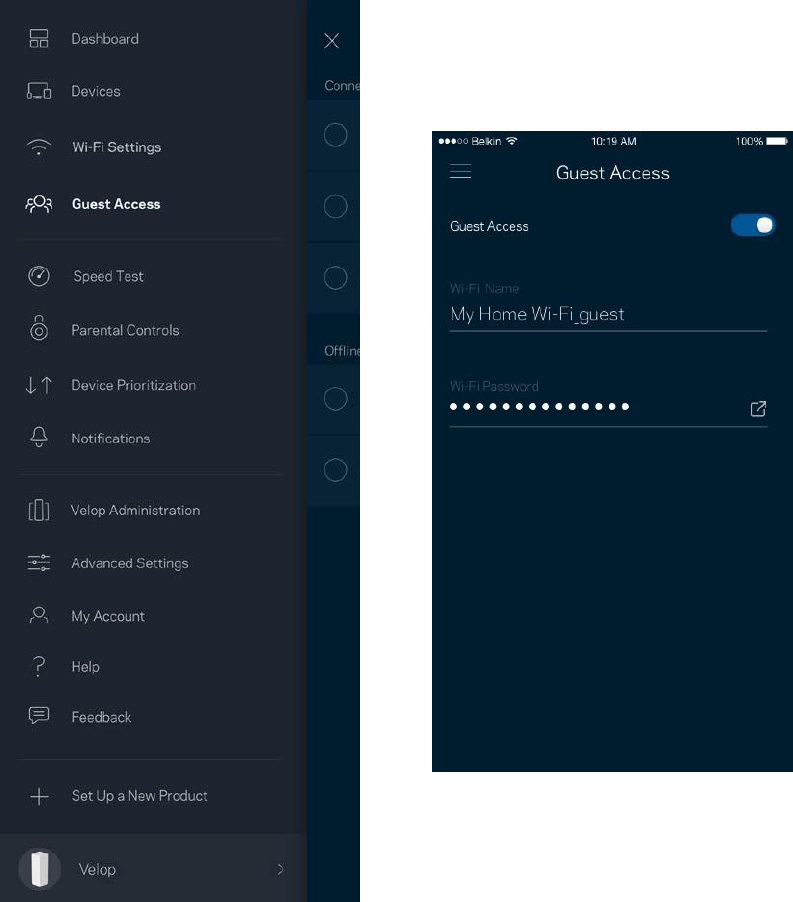Go to Advanced Settings

point(129,563)
